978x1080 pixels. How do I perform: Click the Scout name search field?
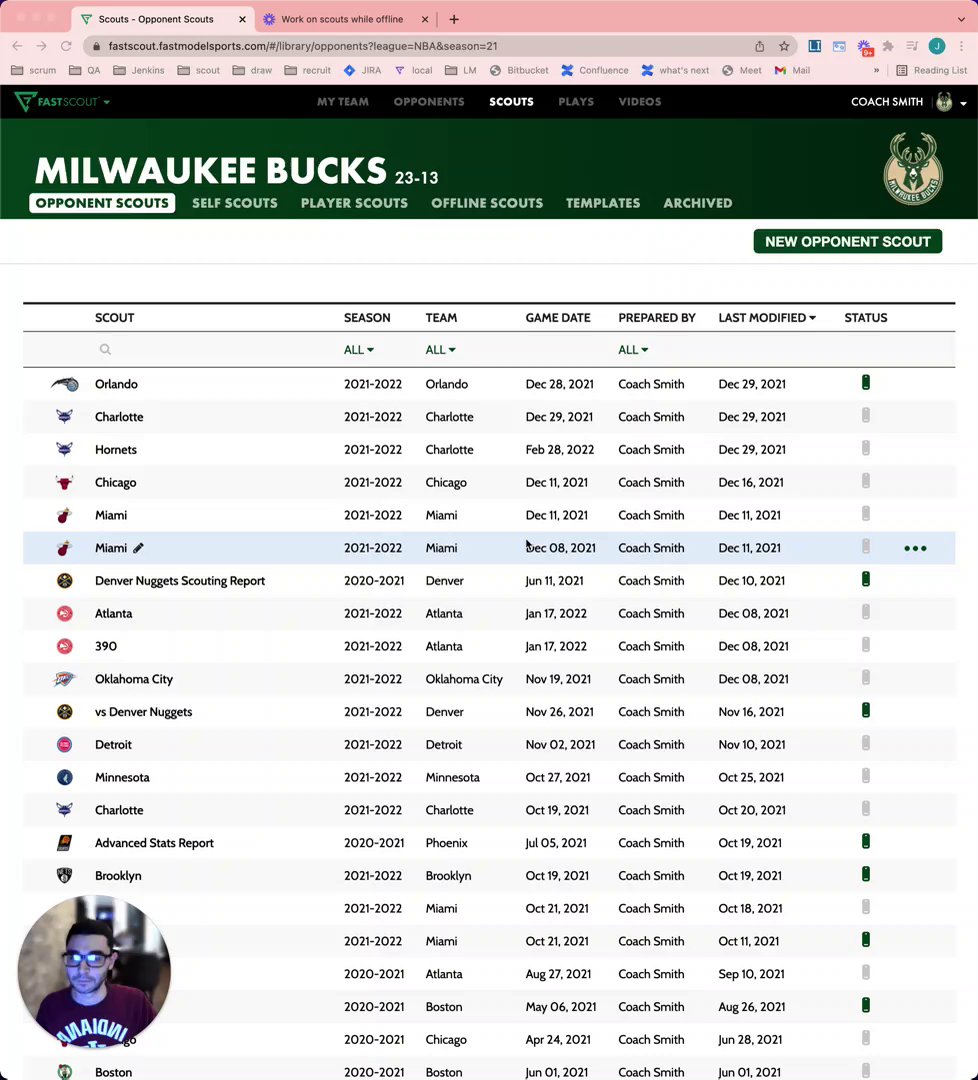click(214, 349)
